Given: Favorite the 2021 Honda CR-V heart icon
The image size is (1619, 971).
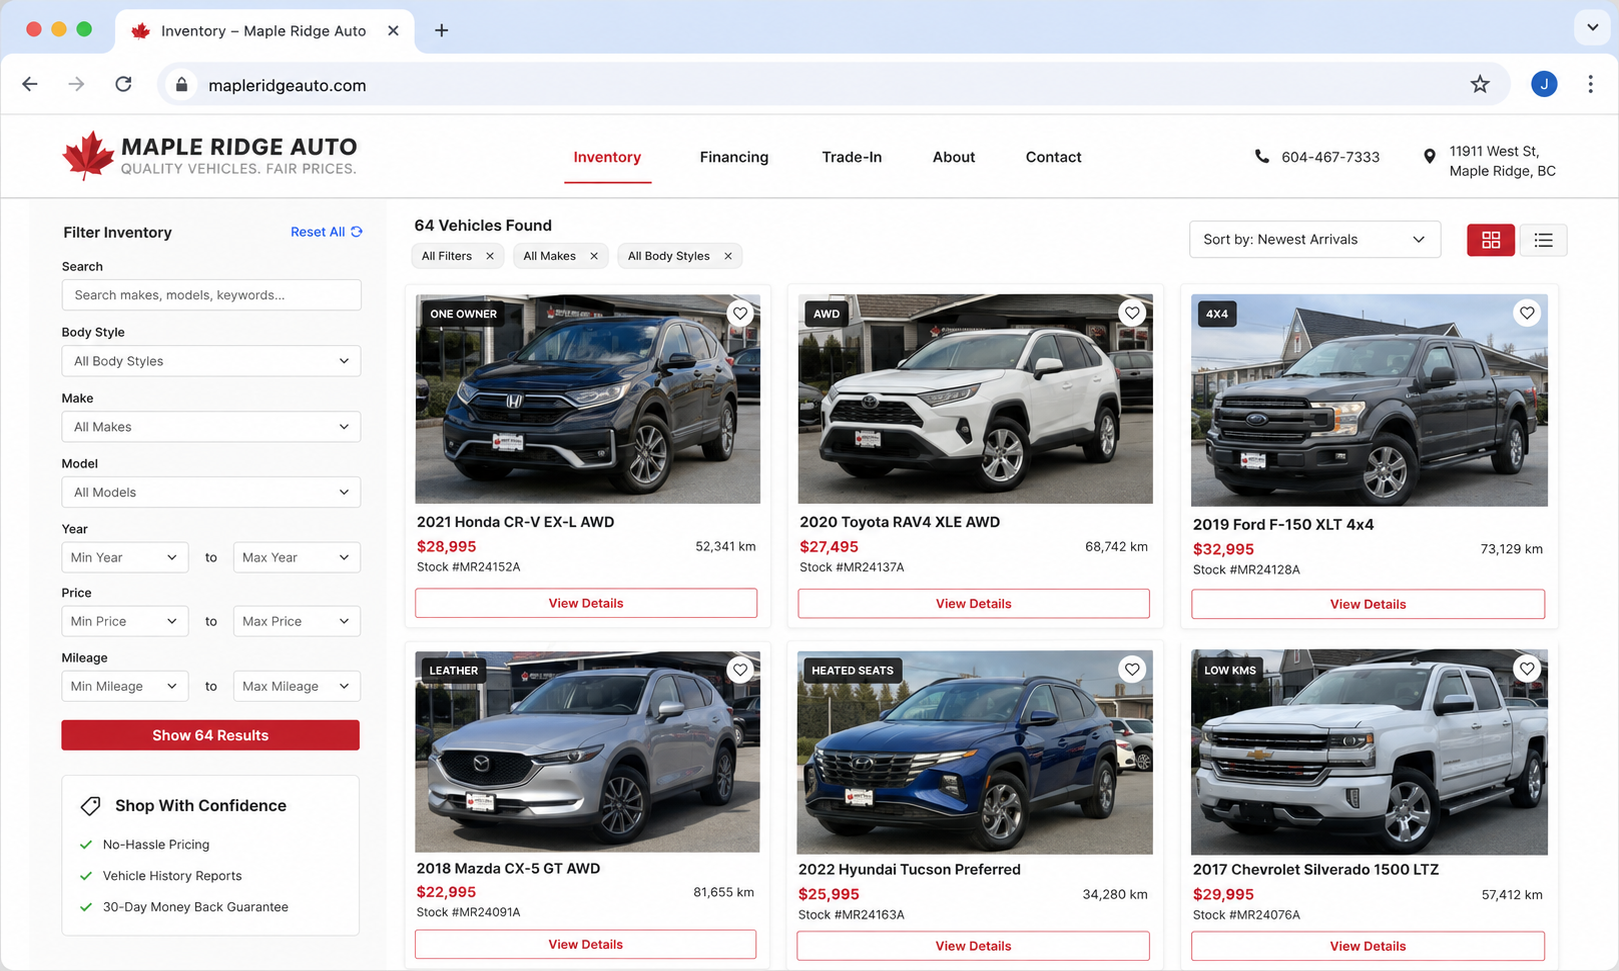Looking at the screenshot, I should [x=740, y=313].
